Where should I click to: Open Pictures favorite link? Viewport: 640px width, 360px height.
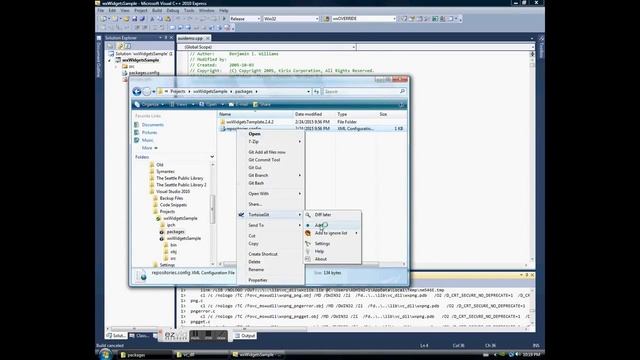149,132
